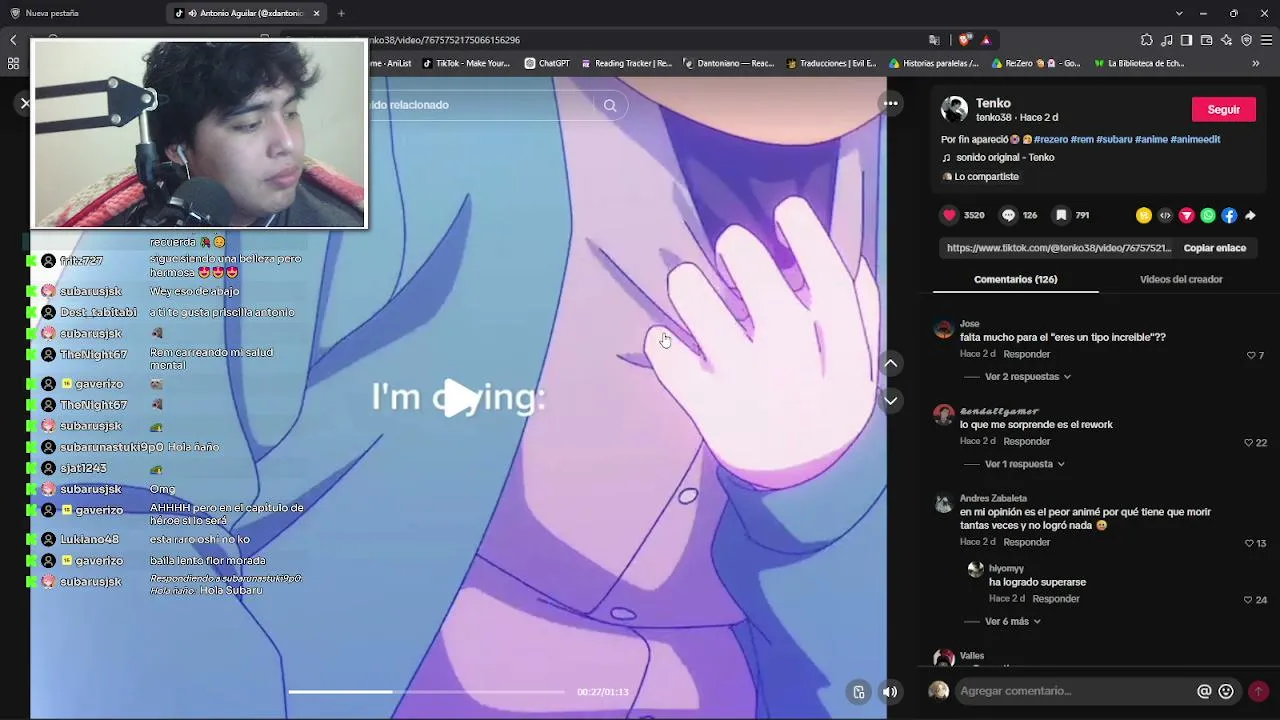Open the ChatGPT bookmark
This screenshot has height=720, width=1280.
547,63
